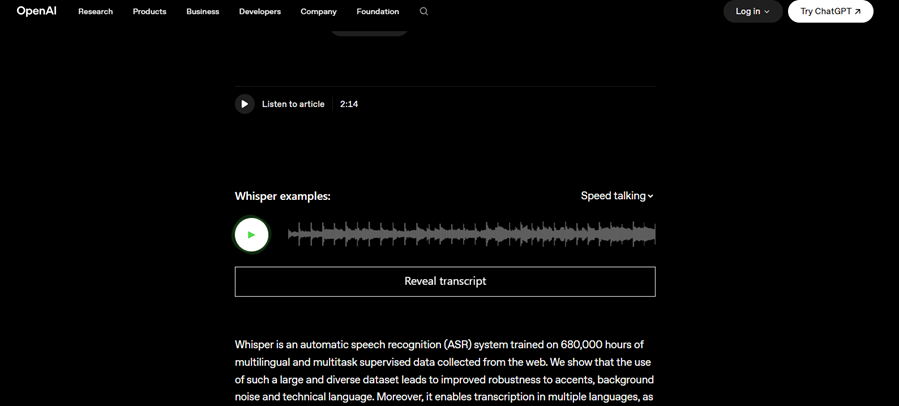Image resolution: width=899 pixels, height=406 pixels.
Task: Open the Speed talking example dropdown
Action: [617, 196]
